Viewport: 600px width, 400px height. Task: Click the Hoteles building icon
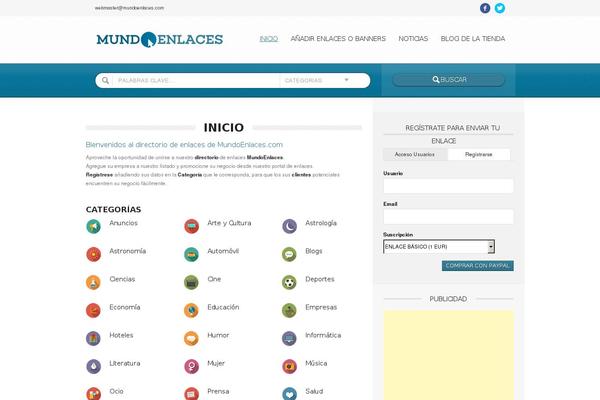coord(93,338)
